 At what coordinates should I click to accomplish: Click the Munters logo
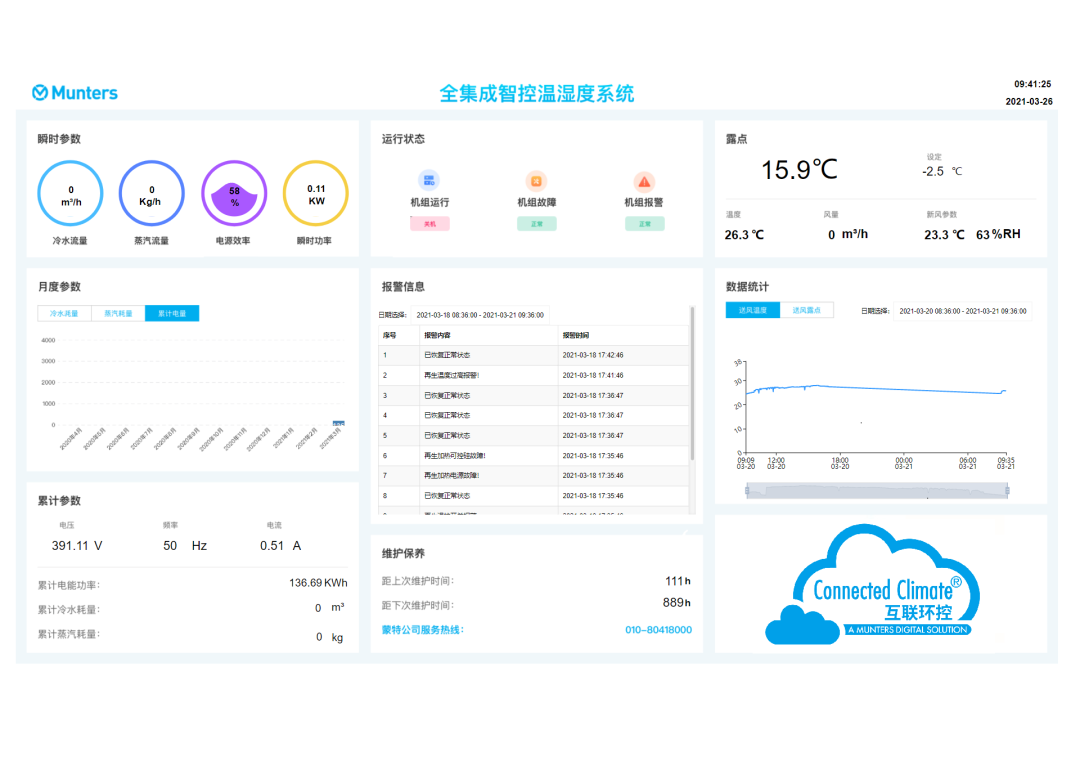pos(75,93)
